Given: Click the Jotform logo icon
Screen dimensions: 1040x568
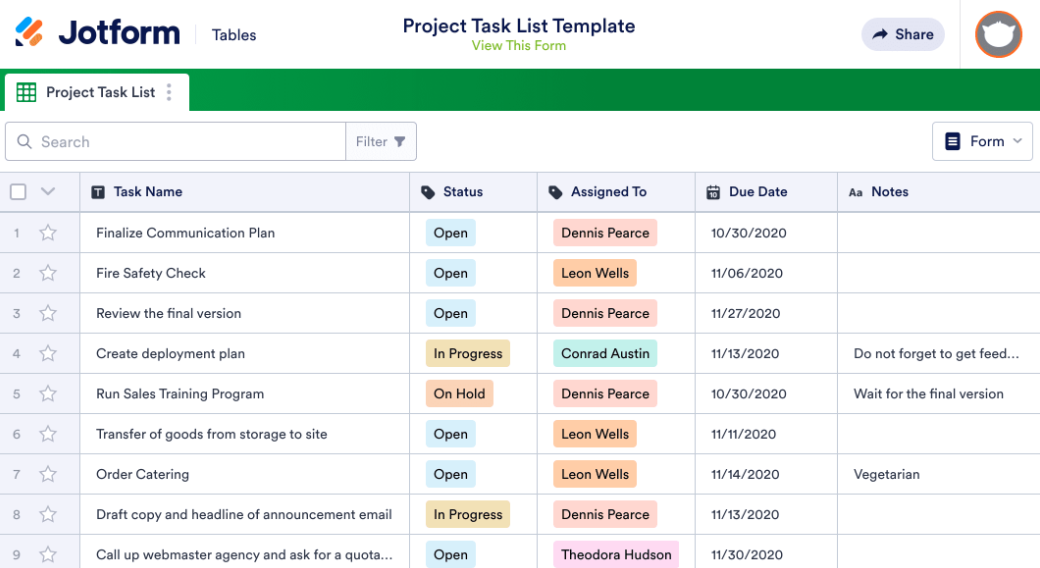Looking at the screenshot, I should point(29,32).
